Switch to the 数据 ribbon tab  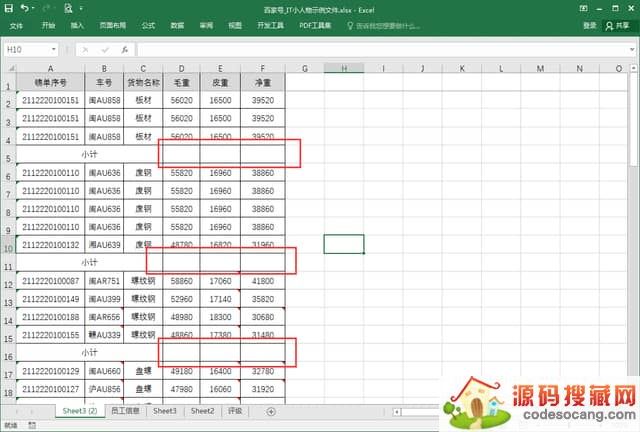(x=177, y=26)
